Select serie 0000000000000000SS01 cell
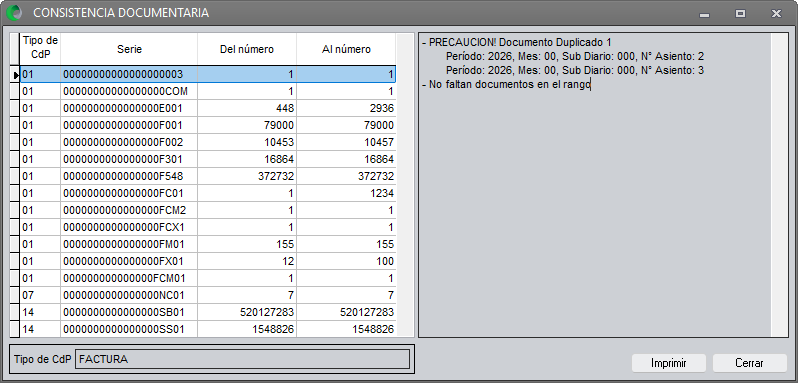 tap(129, 330)
